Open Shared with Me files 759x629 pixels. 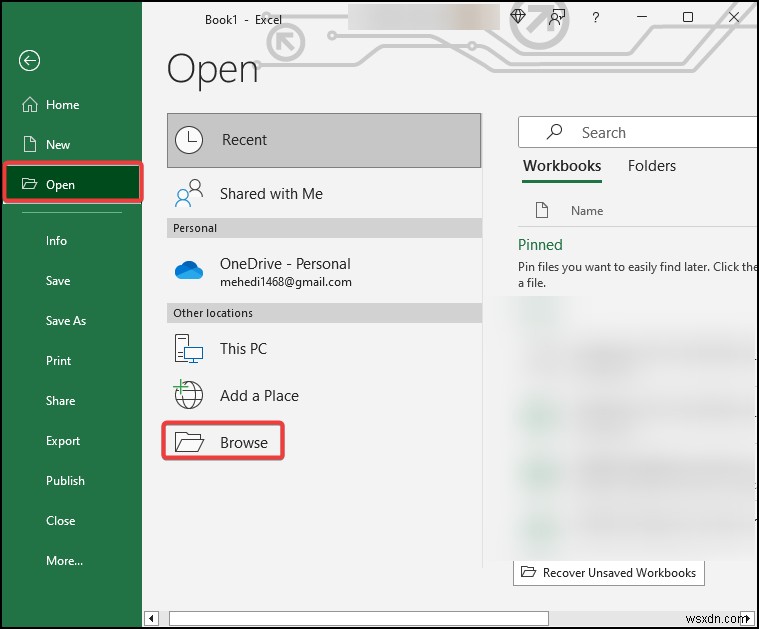324,194
